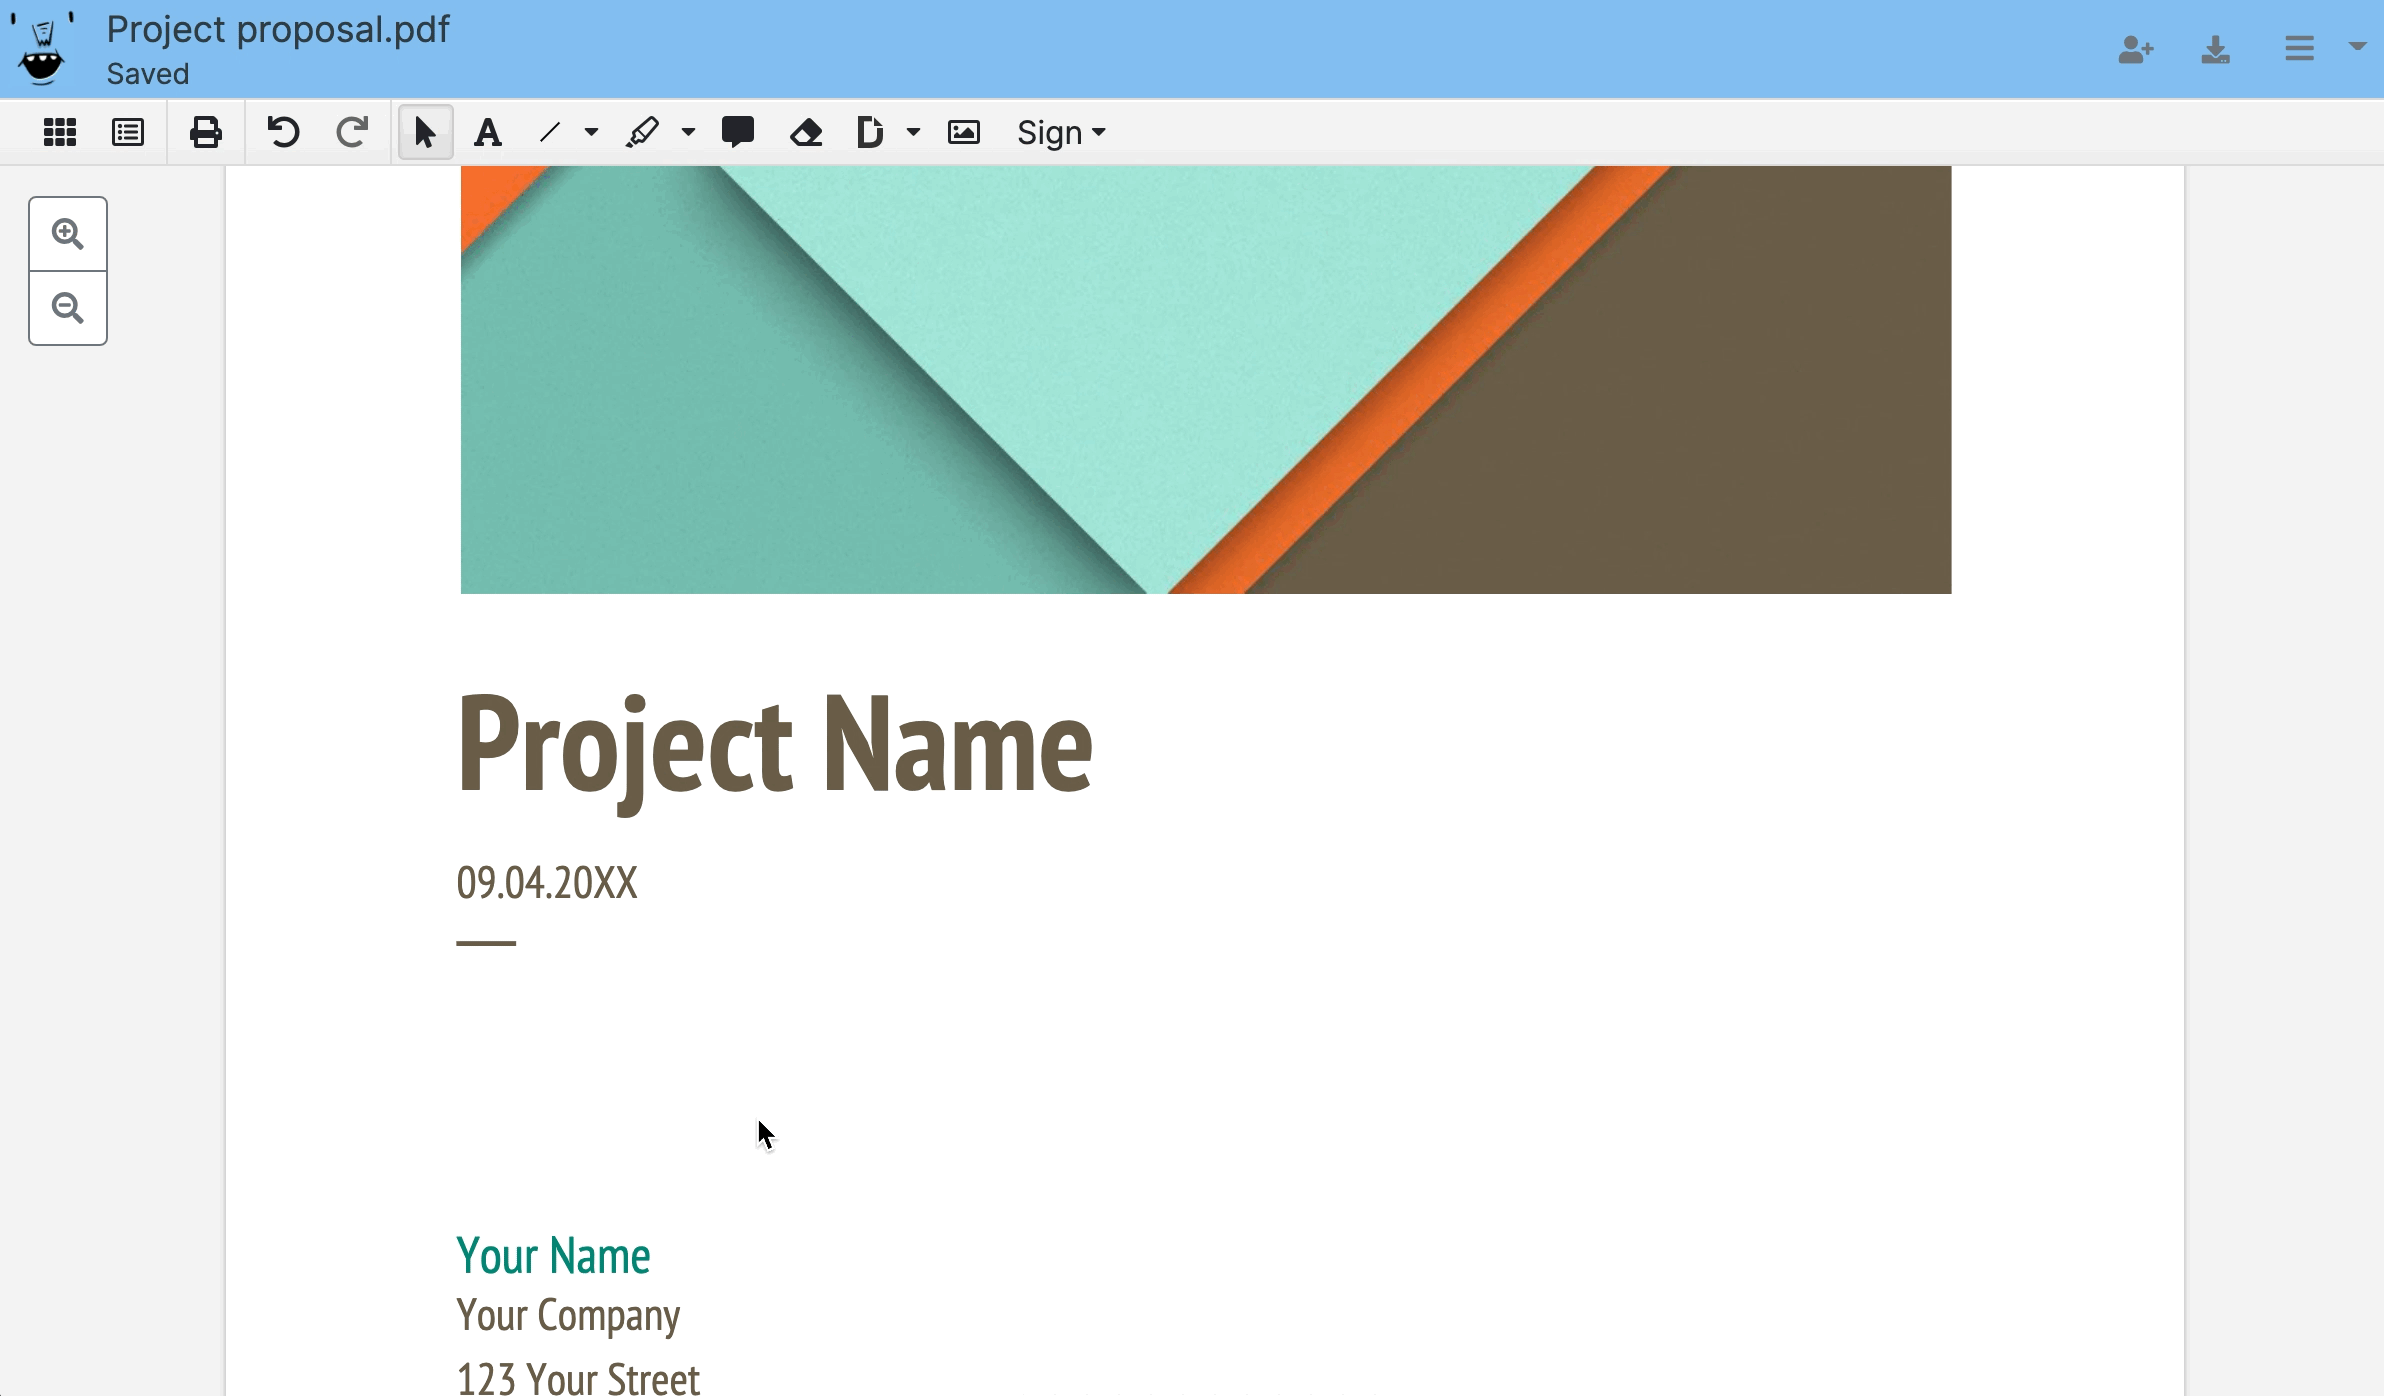This screenshot has width=2384, height=1396.
Task: Print the document
Action: point(206,132)
